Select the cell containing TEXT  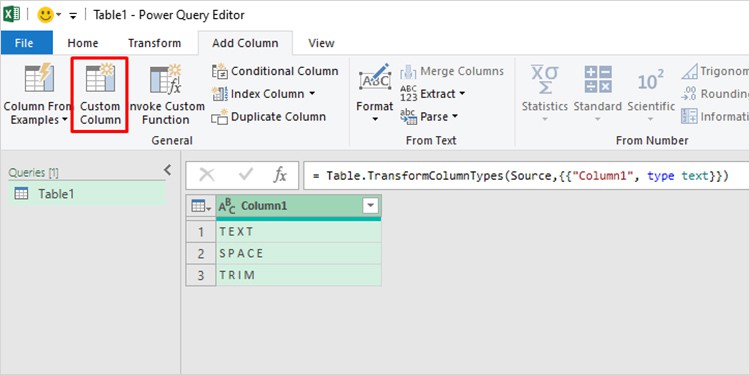(x=298, y=232)
